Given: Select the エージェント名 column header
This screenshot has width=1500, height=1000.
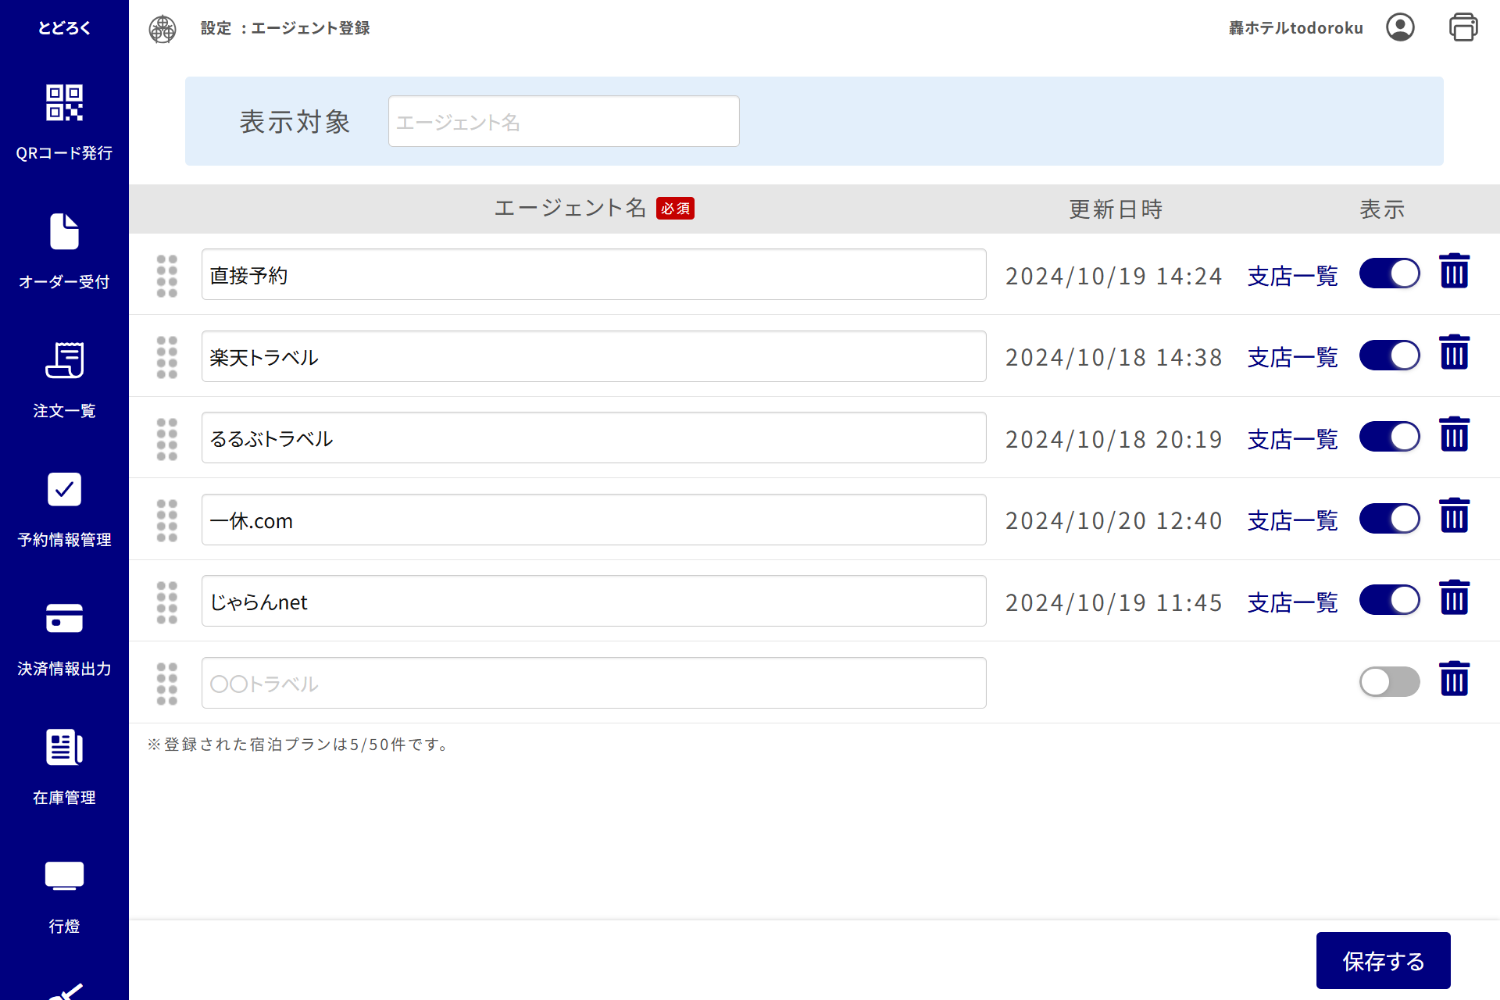Looking at the screenshot, I should coord(569,208).
